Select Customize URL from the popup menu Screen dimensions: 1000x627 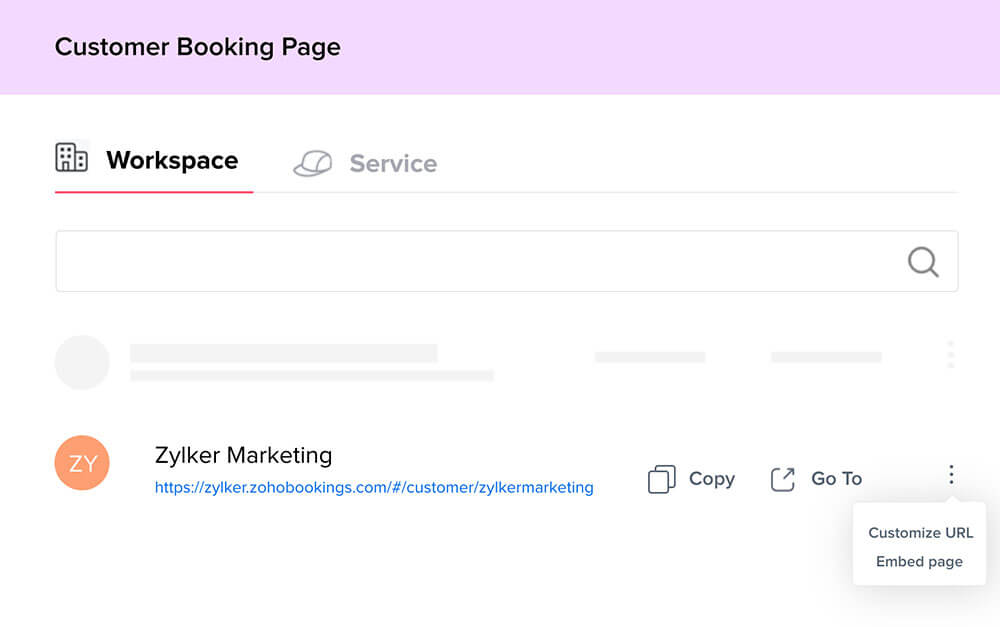pos(920,533)
